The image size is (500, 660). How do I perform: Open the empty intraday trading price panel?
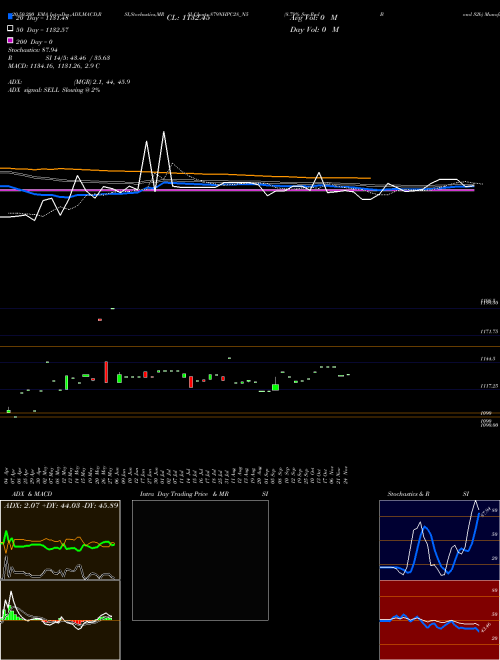(x=200, y=560)
